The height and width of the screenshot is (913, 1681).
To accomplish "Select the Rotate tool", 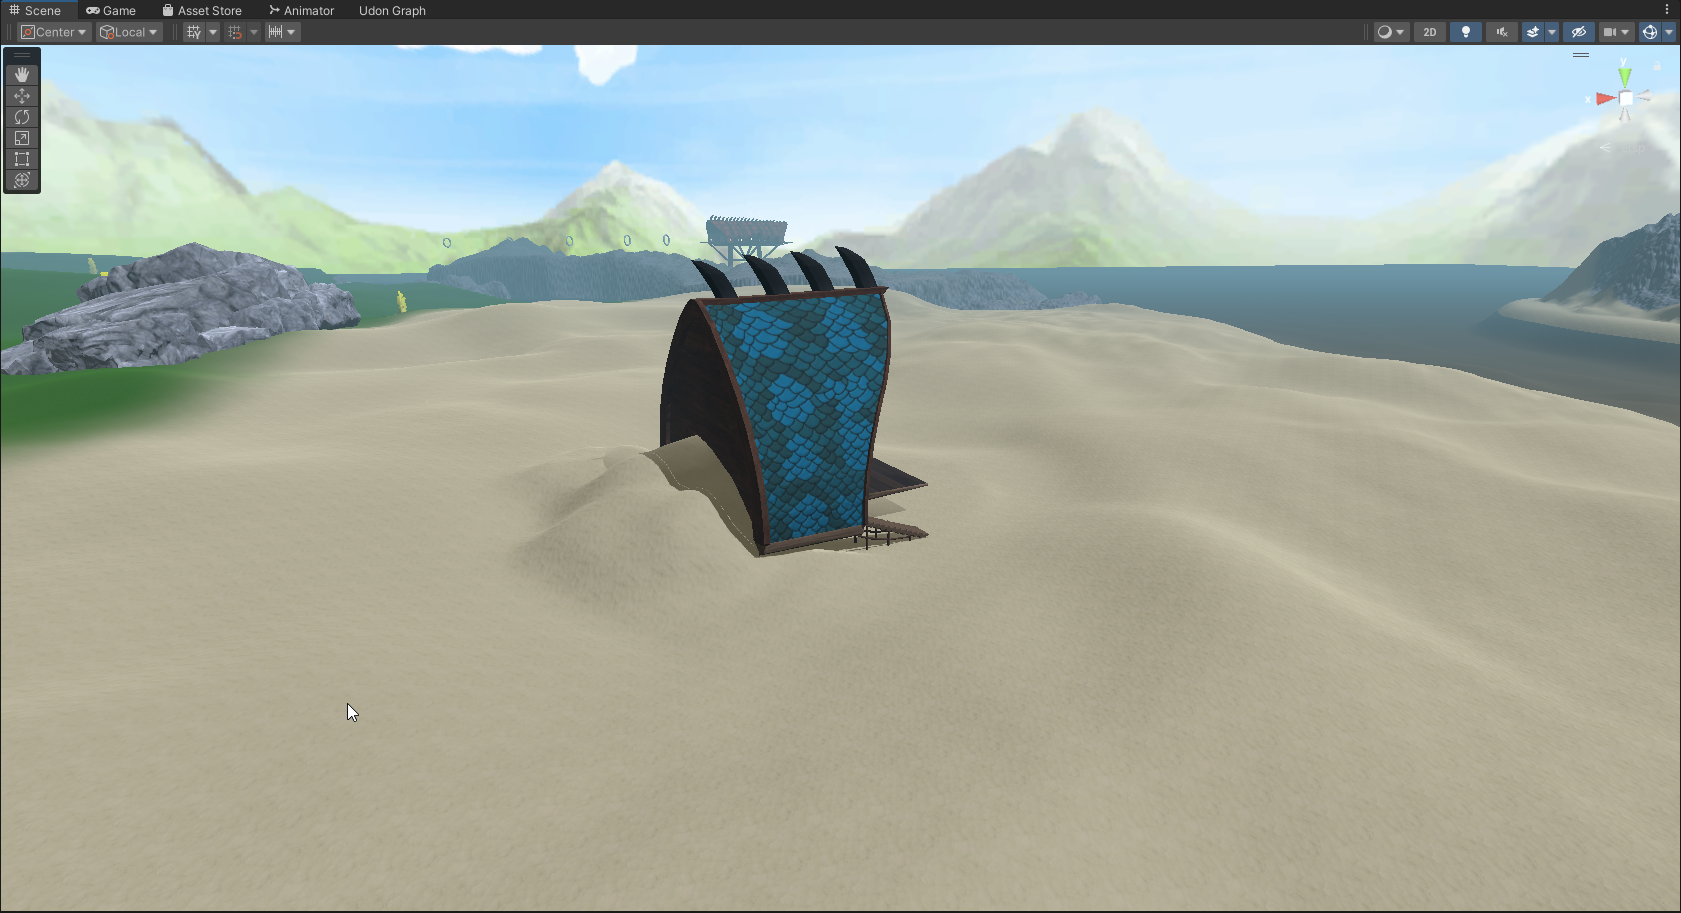I will 22,117.
